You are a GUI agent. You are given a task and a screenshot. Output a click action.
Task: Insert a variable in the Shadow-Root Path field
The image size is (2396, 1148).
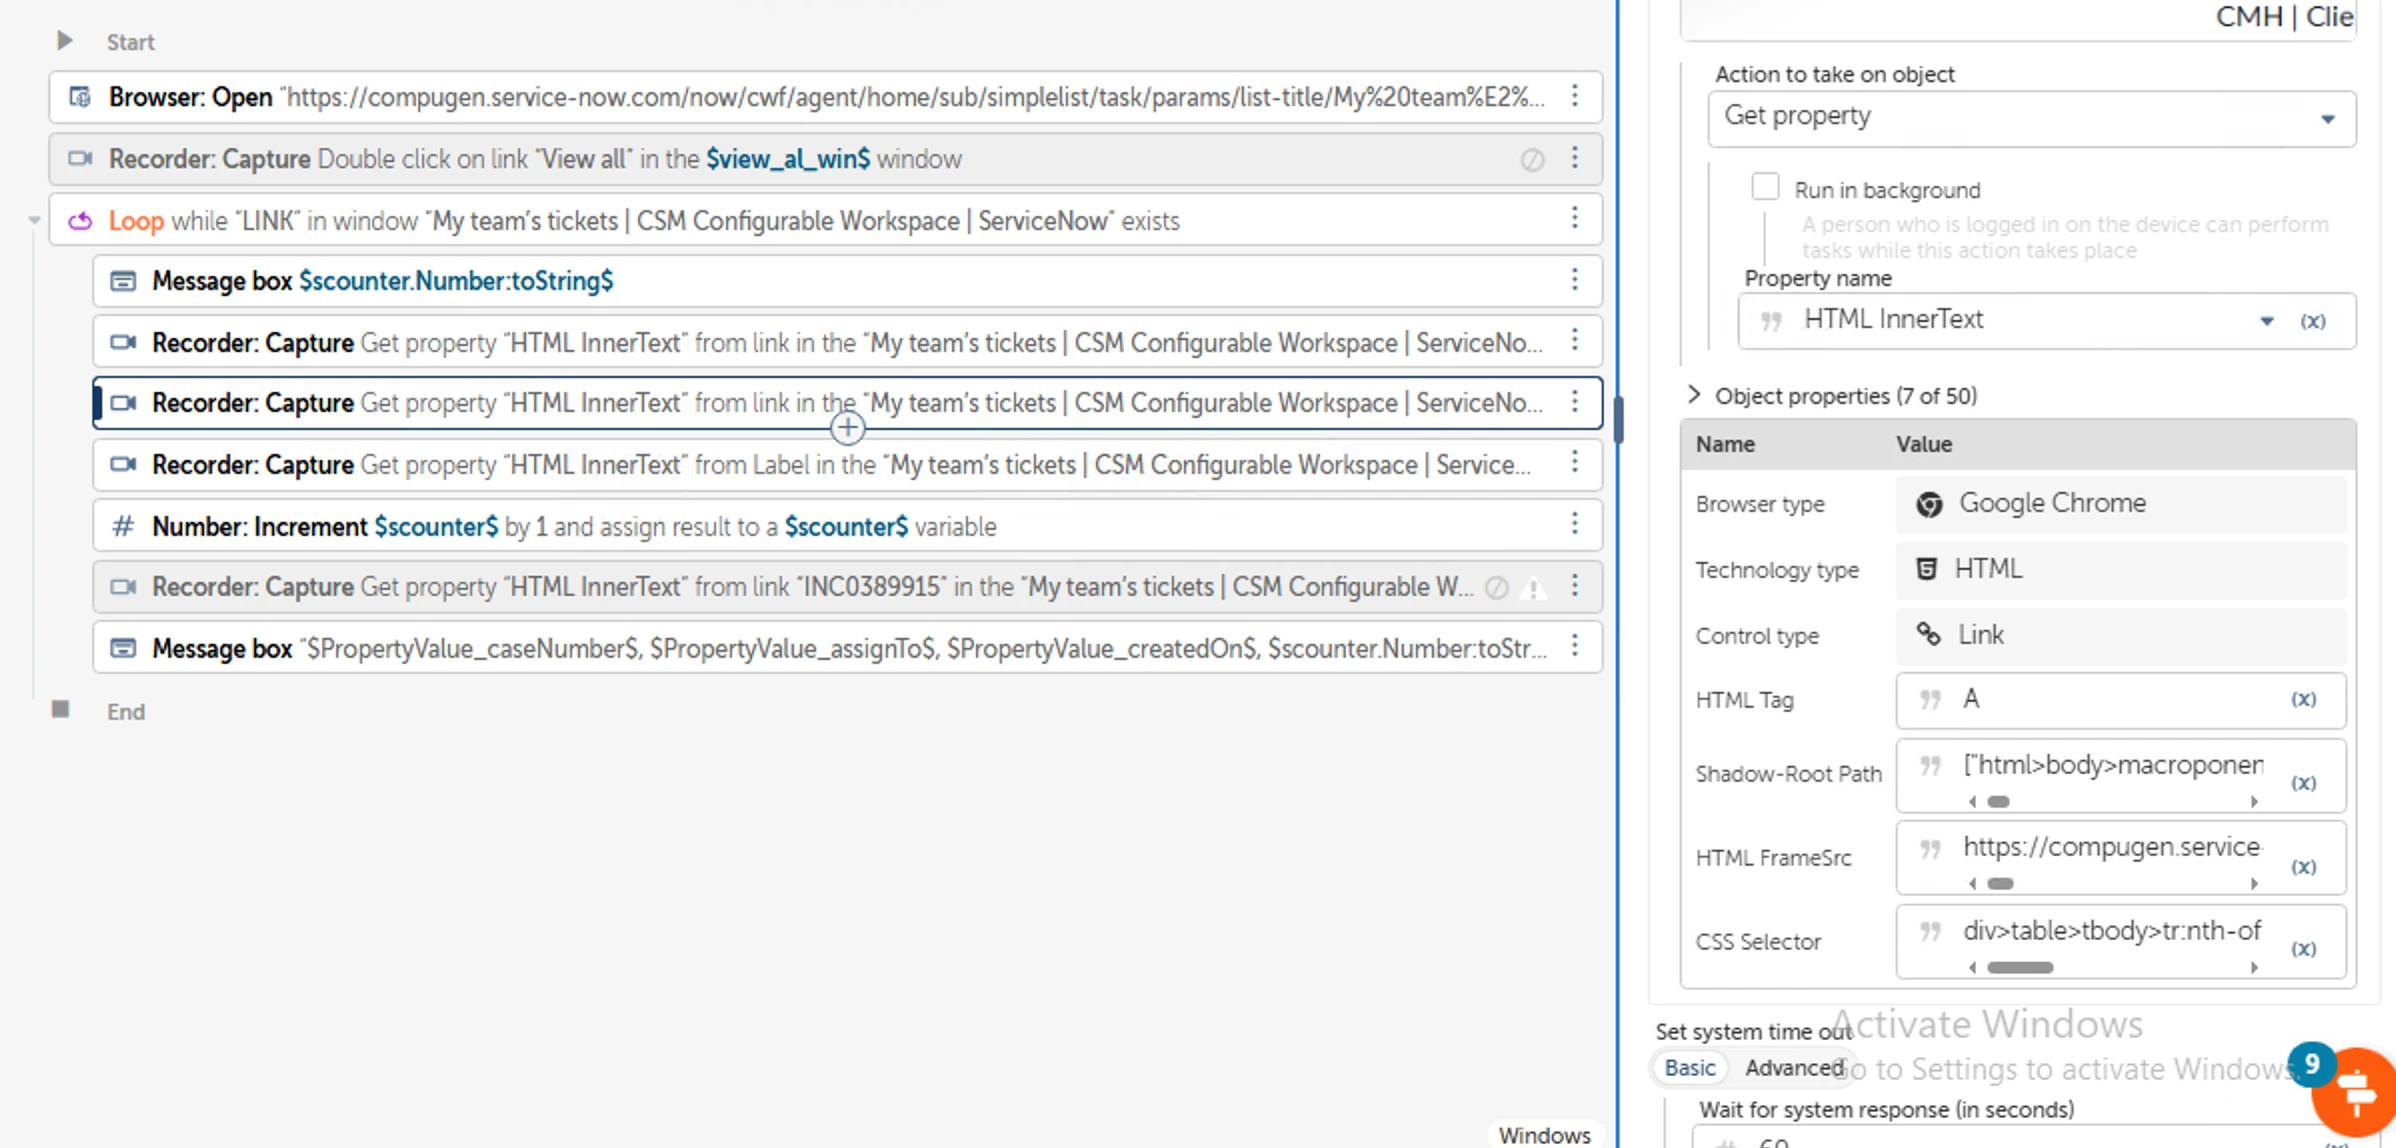point(2304,783)
